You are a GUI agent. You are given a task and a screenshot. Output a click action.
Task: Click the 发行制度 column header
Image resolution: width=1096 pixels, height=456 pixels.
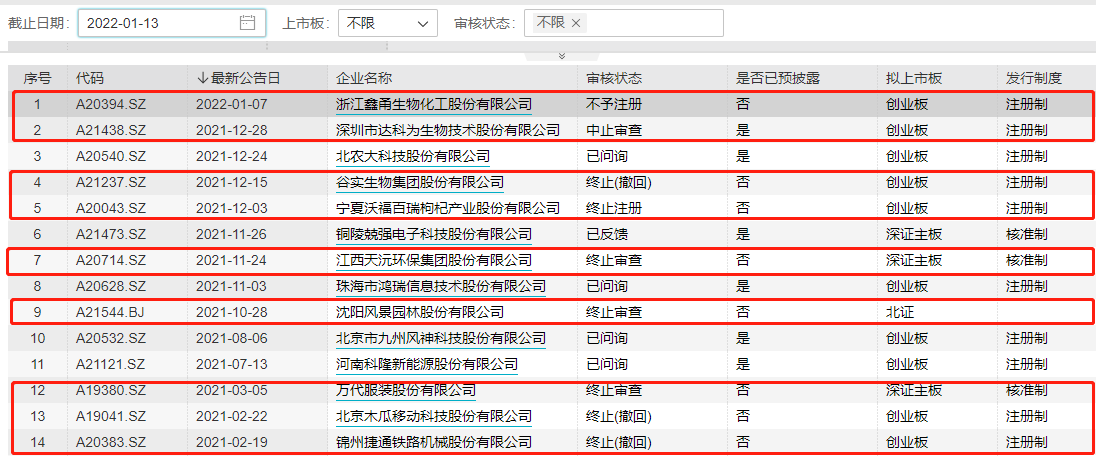click(1034, 78)
